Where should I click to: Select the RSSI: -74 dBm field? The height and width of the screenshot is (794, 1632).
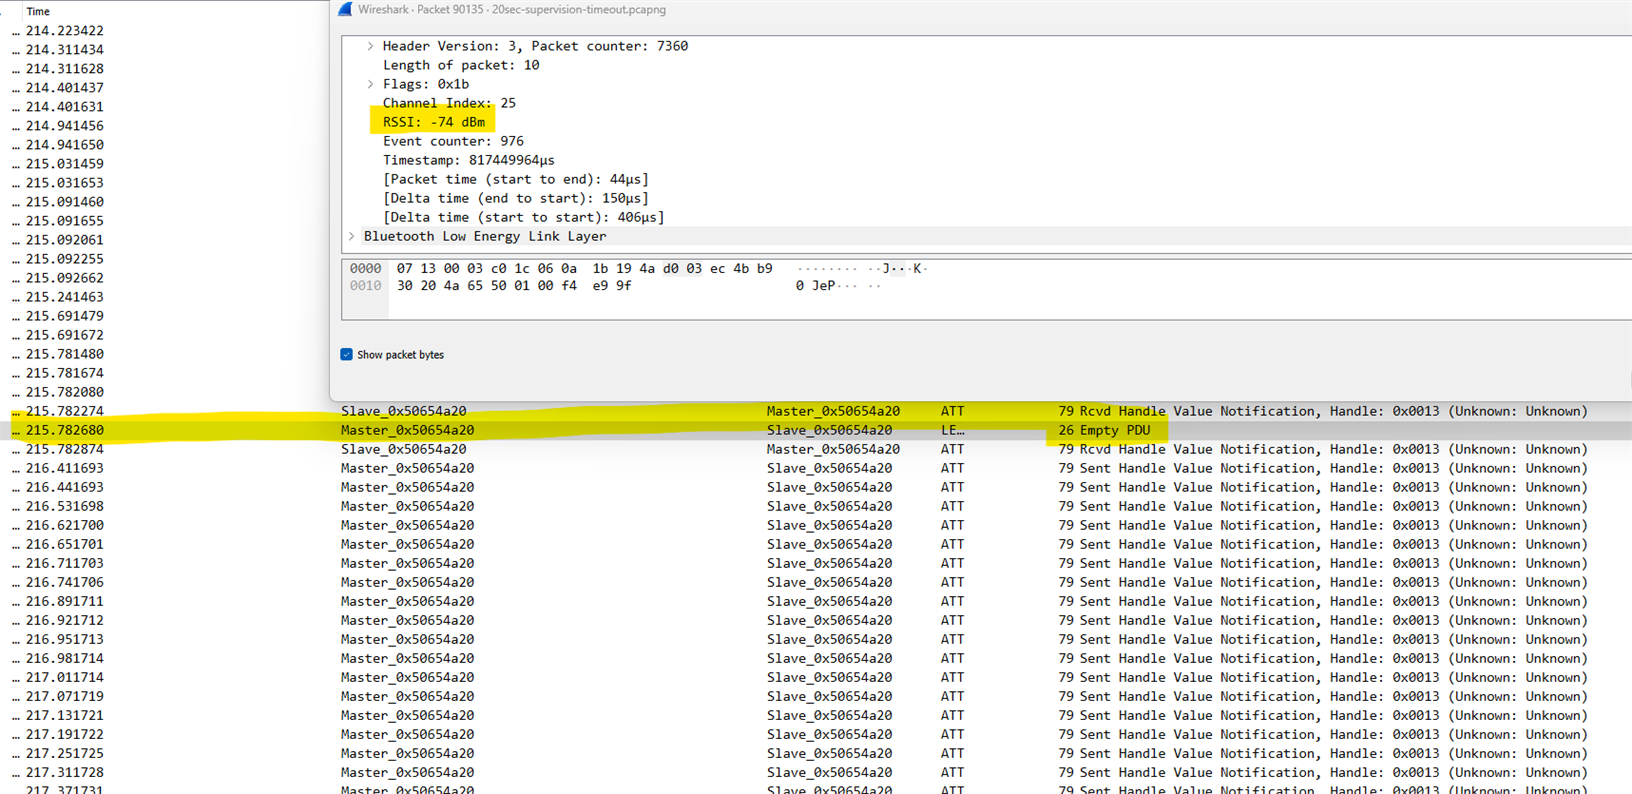[x=434, y=122]
